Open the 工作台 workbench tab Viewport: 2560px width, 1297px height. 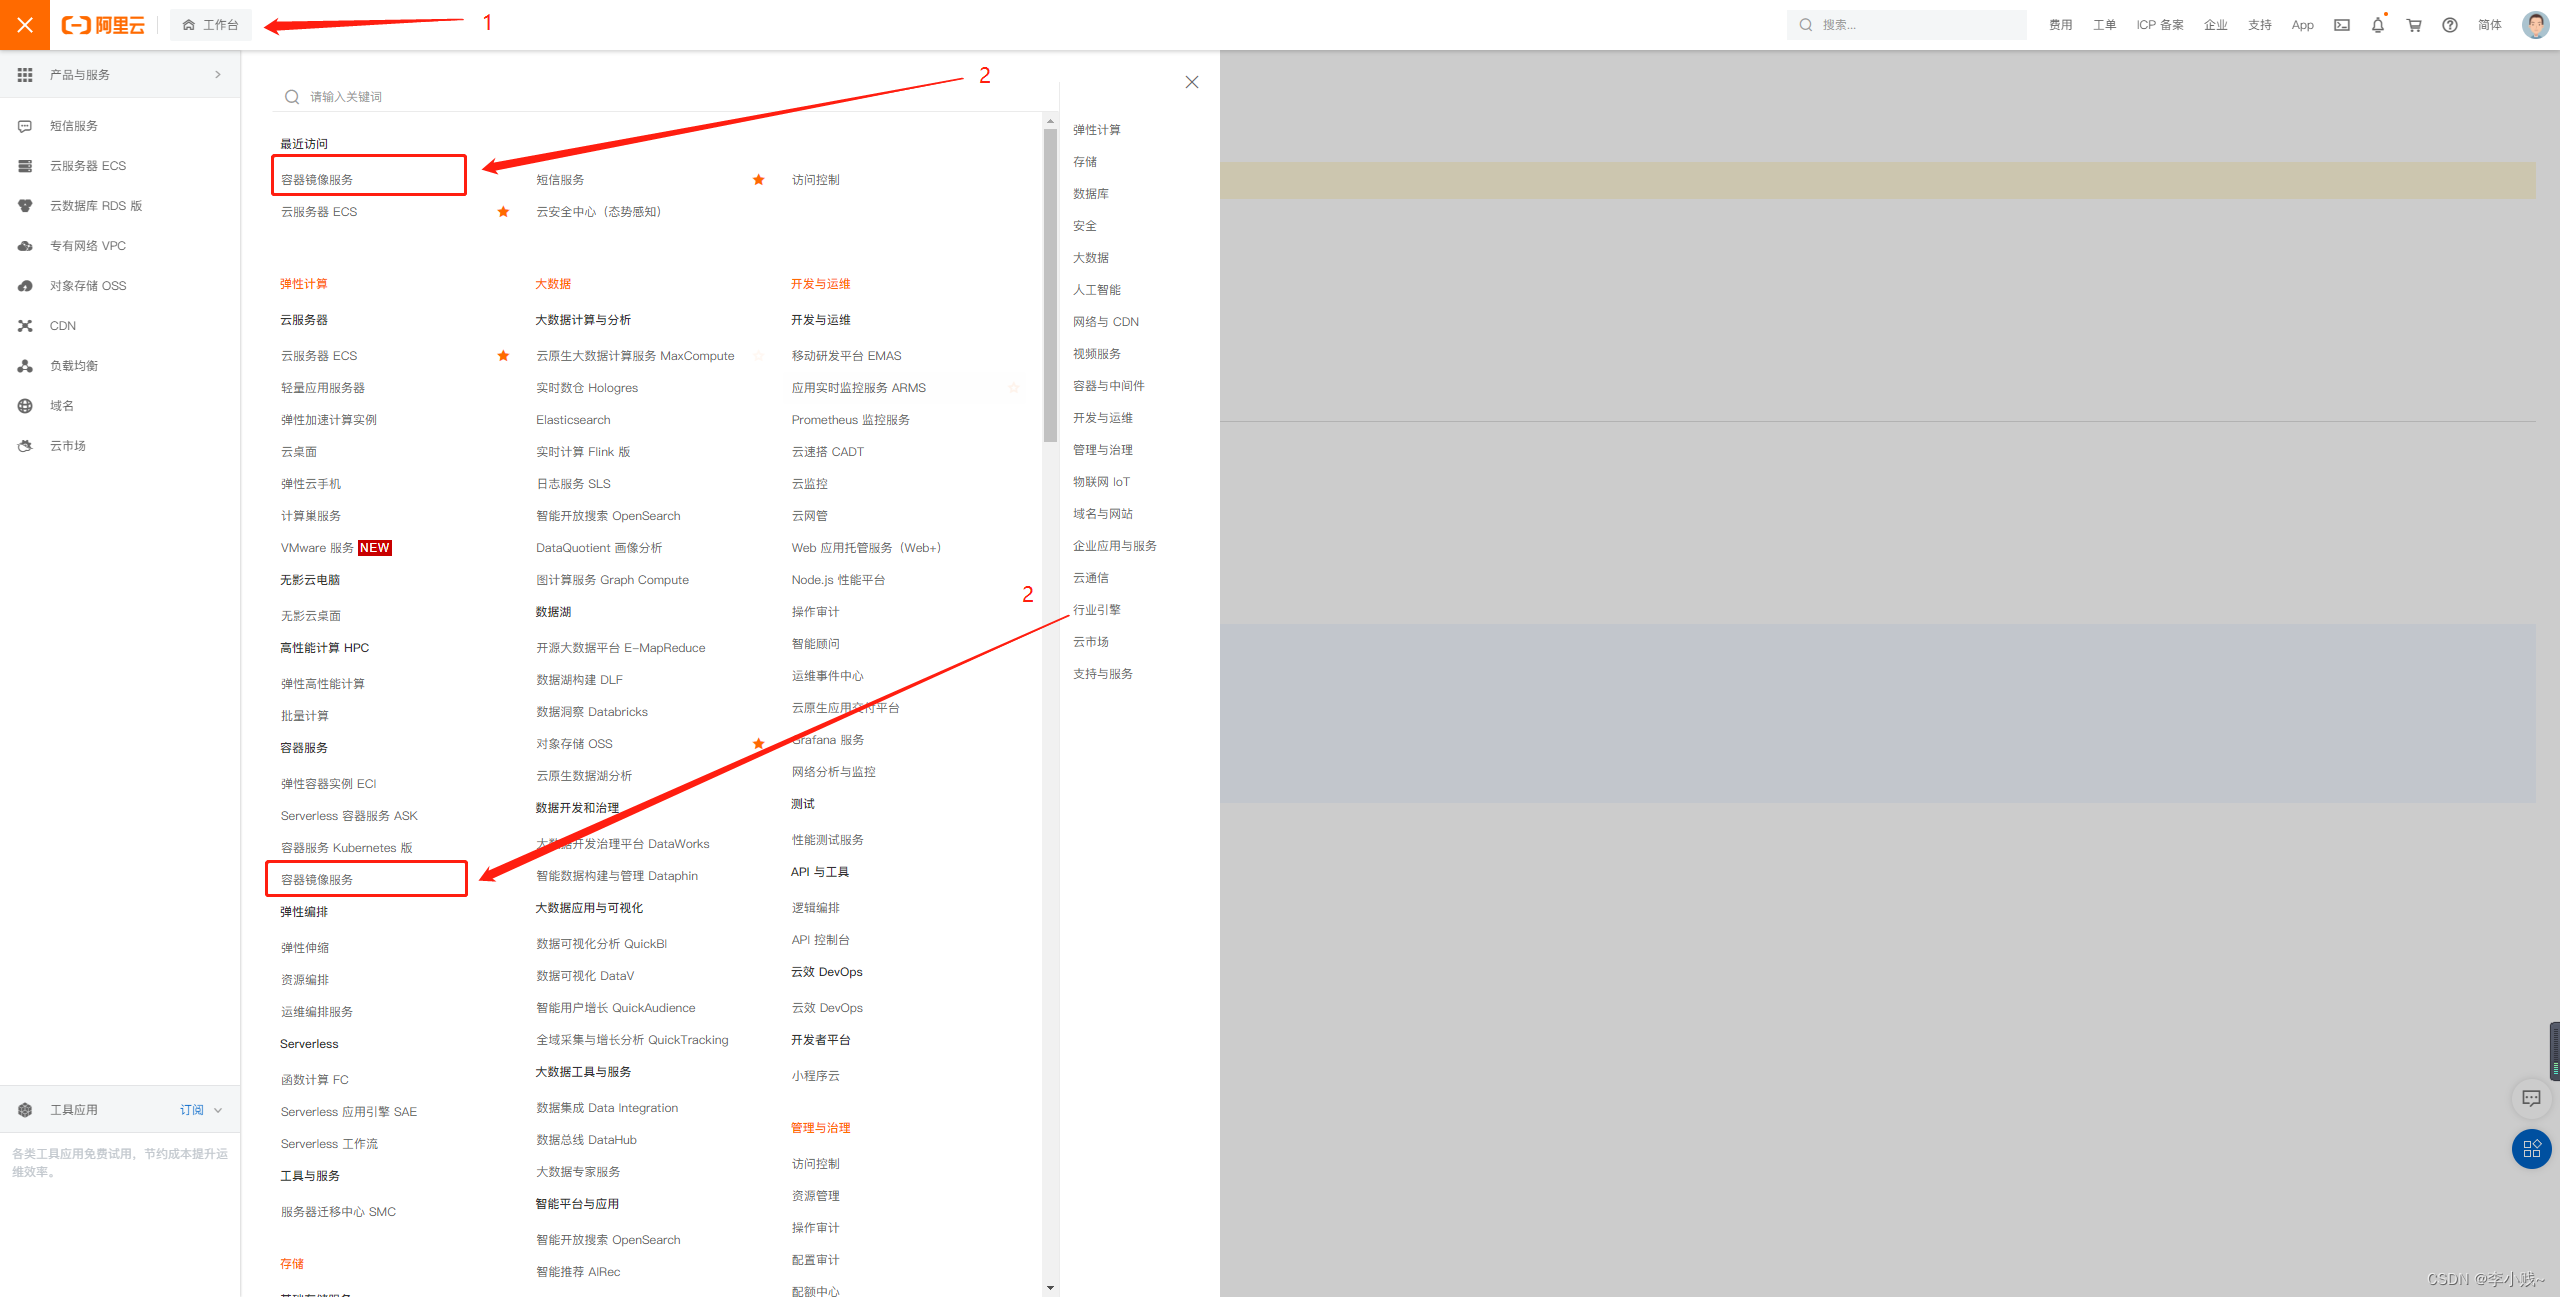[x=211, y=25]
